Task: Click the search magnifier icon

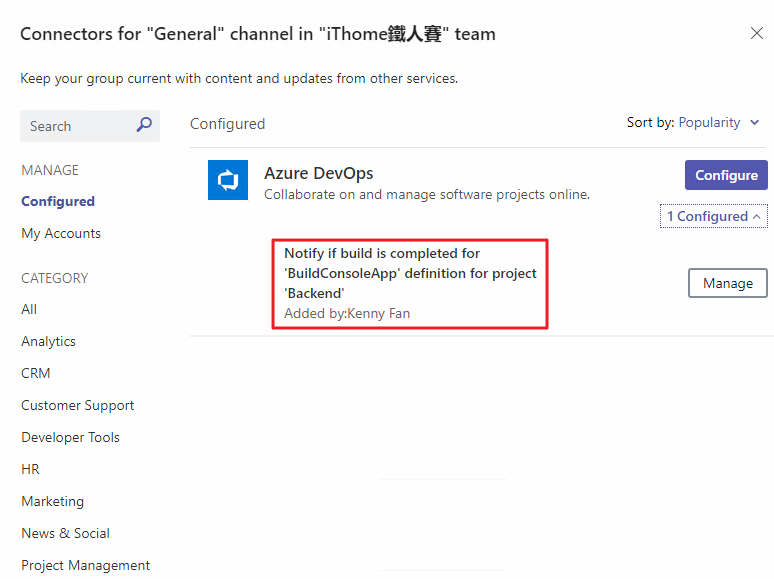Action: coord(144,124)
